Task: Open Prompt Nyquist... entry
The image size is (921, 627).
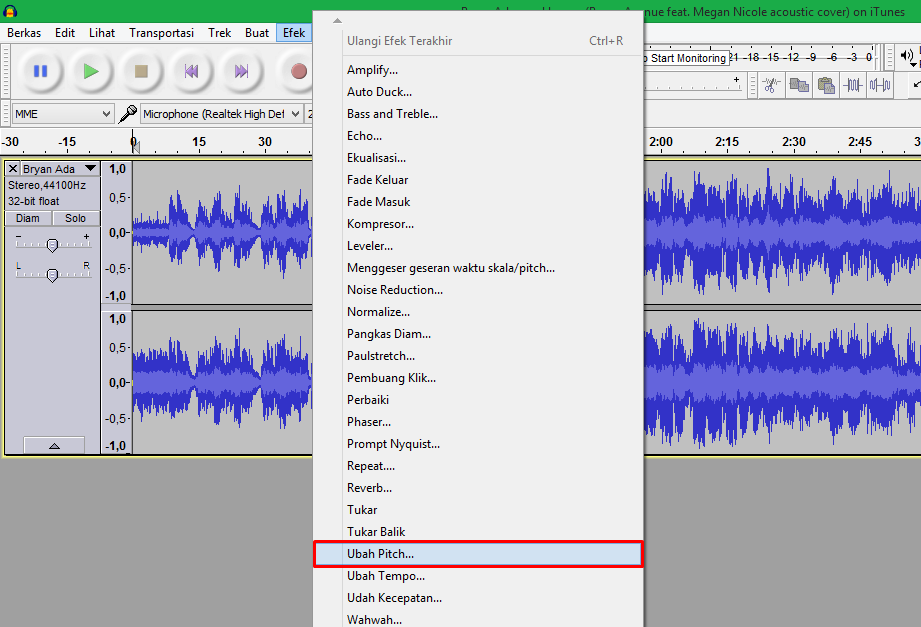Action: [478, 444]
